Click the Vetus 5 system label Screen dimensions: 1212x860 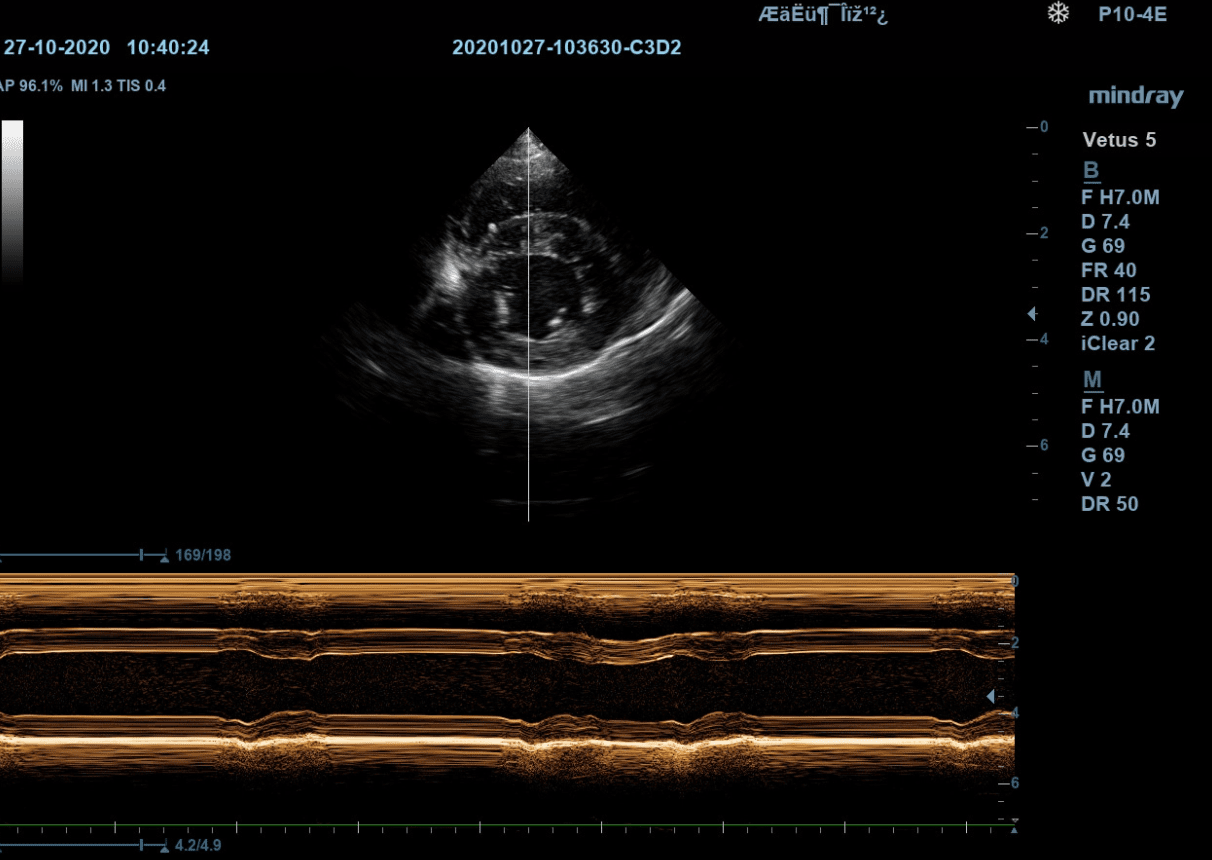pyautogui.click(x=1119, y=140)
